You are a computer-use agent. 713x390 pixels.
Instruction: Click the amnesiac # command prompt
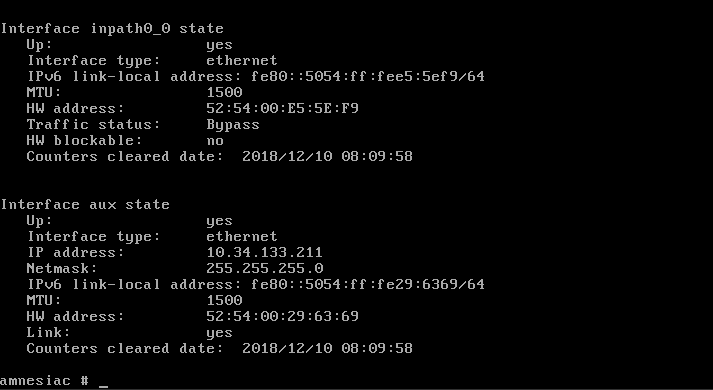pos(44,380)
